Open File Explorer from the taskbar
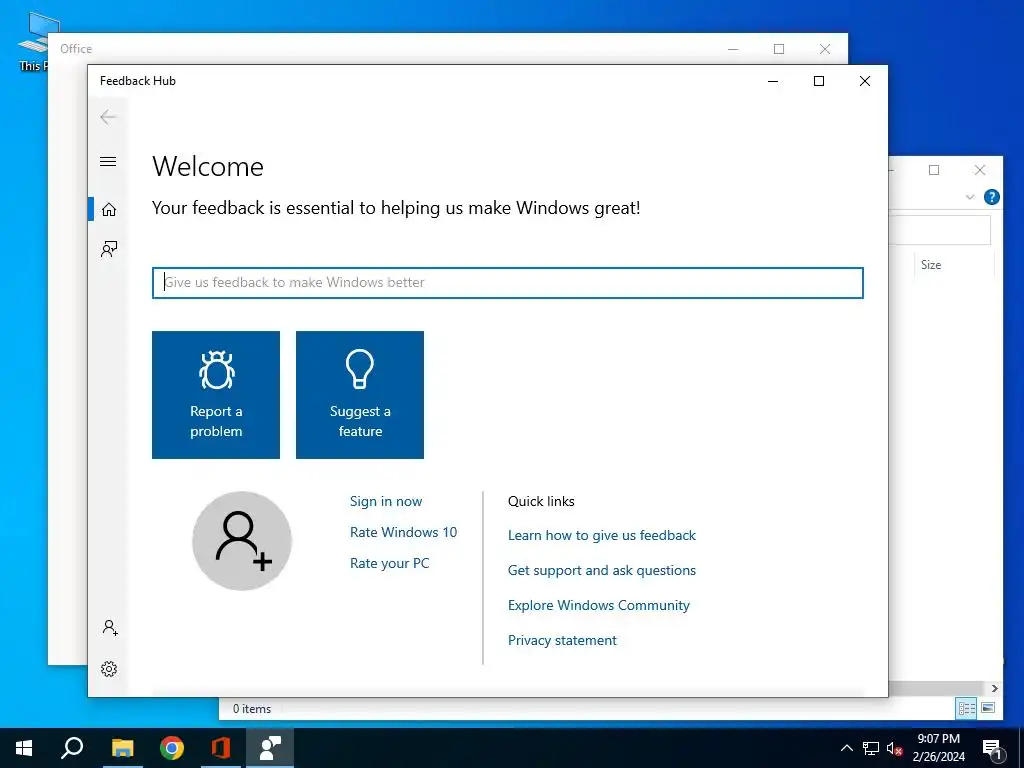 (122, 748)
